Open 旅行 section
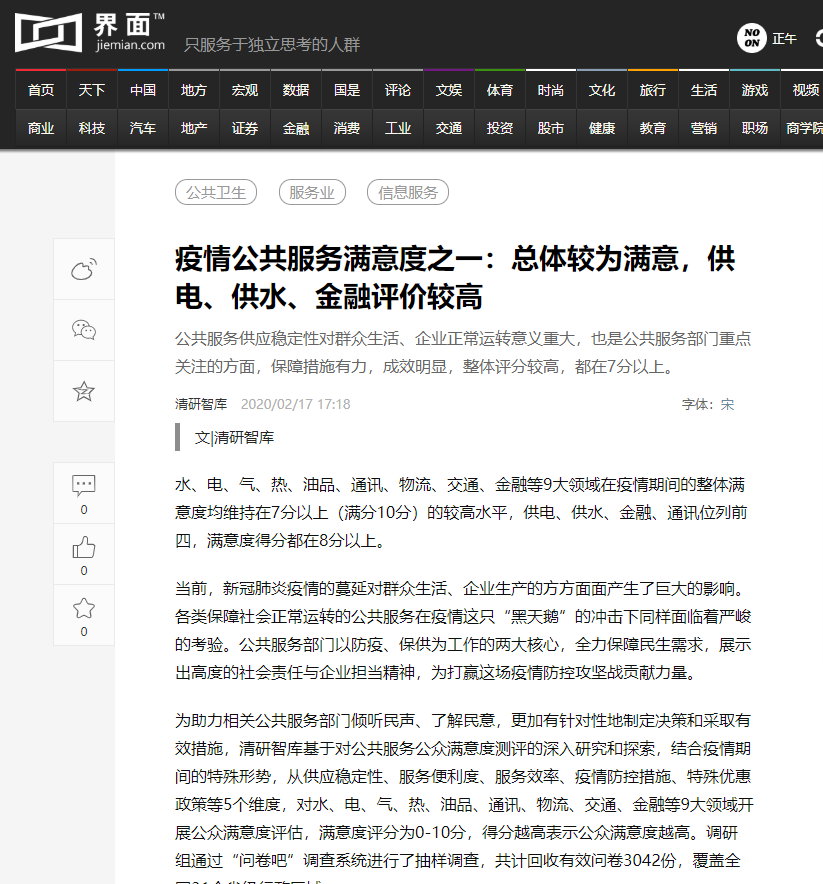 click(x=653, y=90)
